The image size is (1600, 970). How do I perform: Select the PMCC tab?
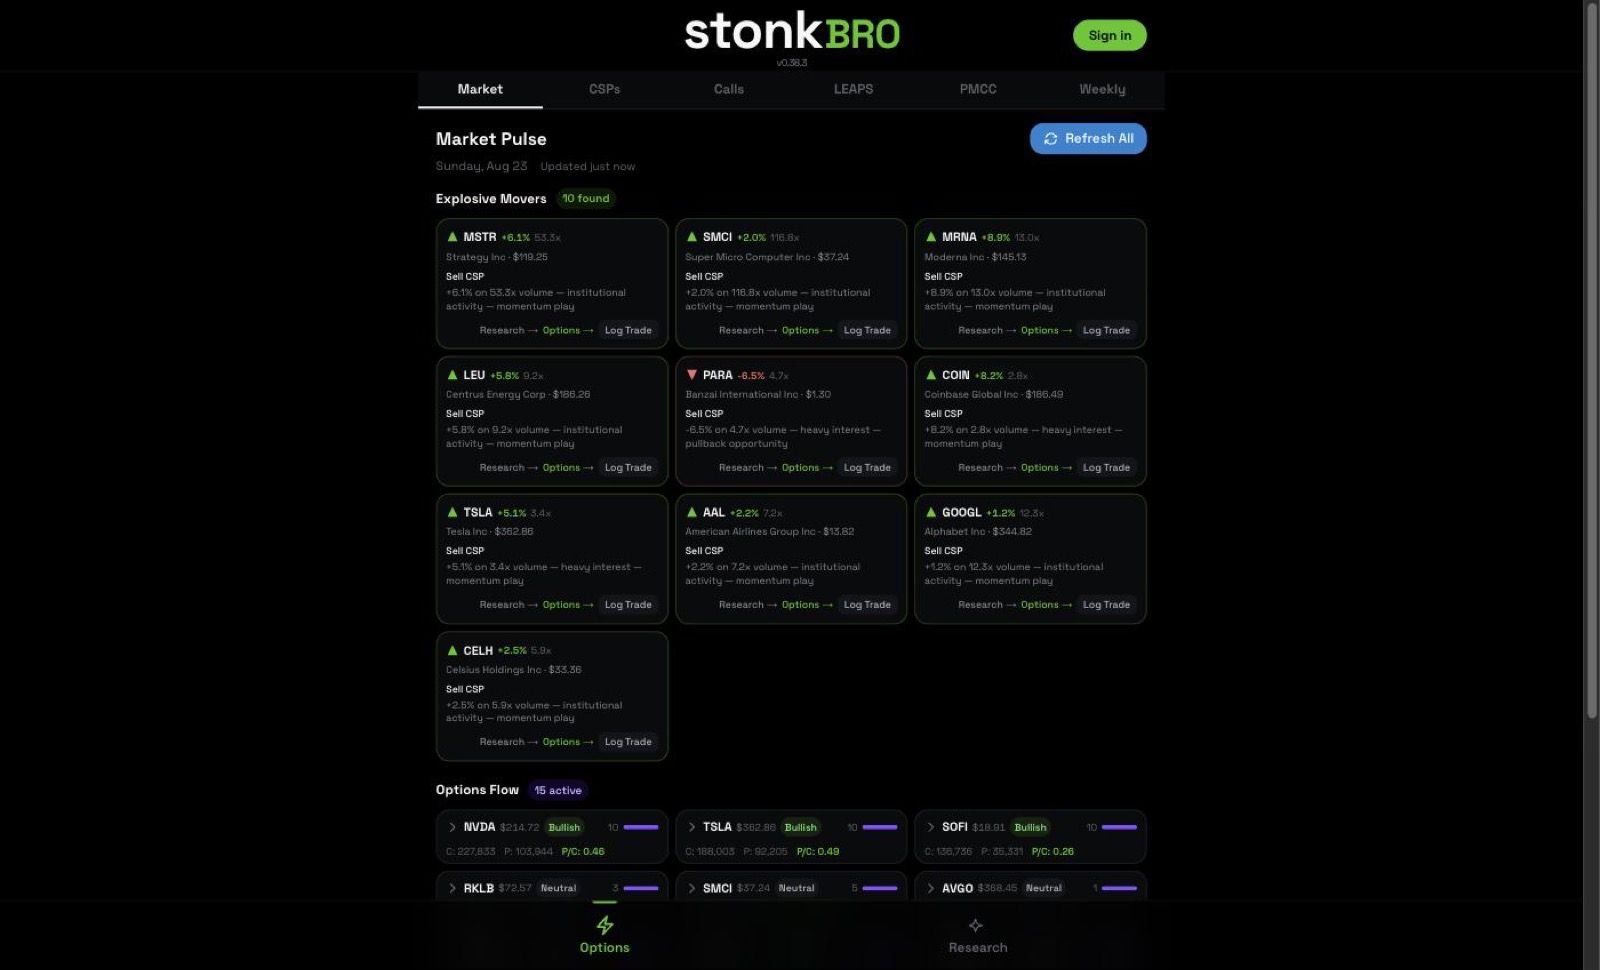click(x=978, y=89)
